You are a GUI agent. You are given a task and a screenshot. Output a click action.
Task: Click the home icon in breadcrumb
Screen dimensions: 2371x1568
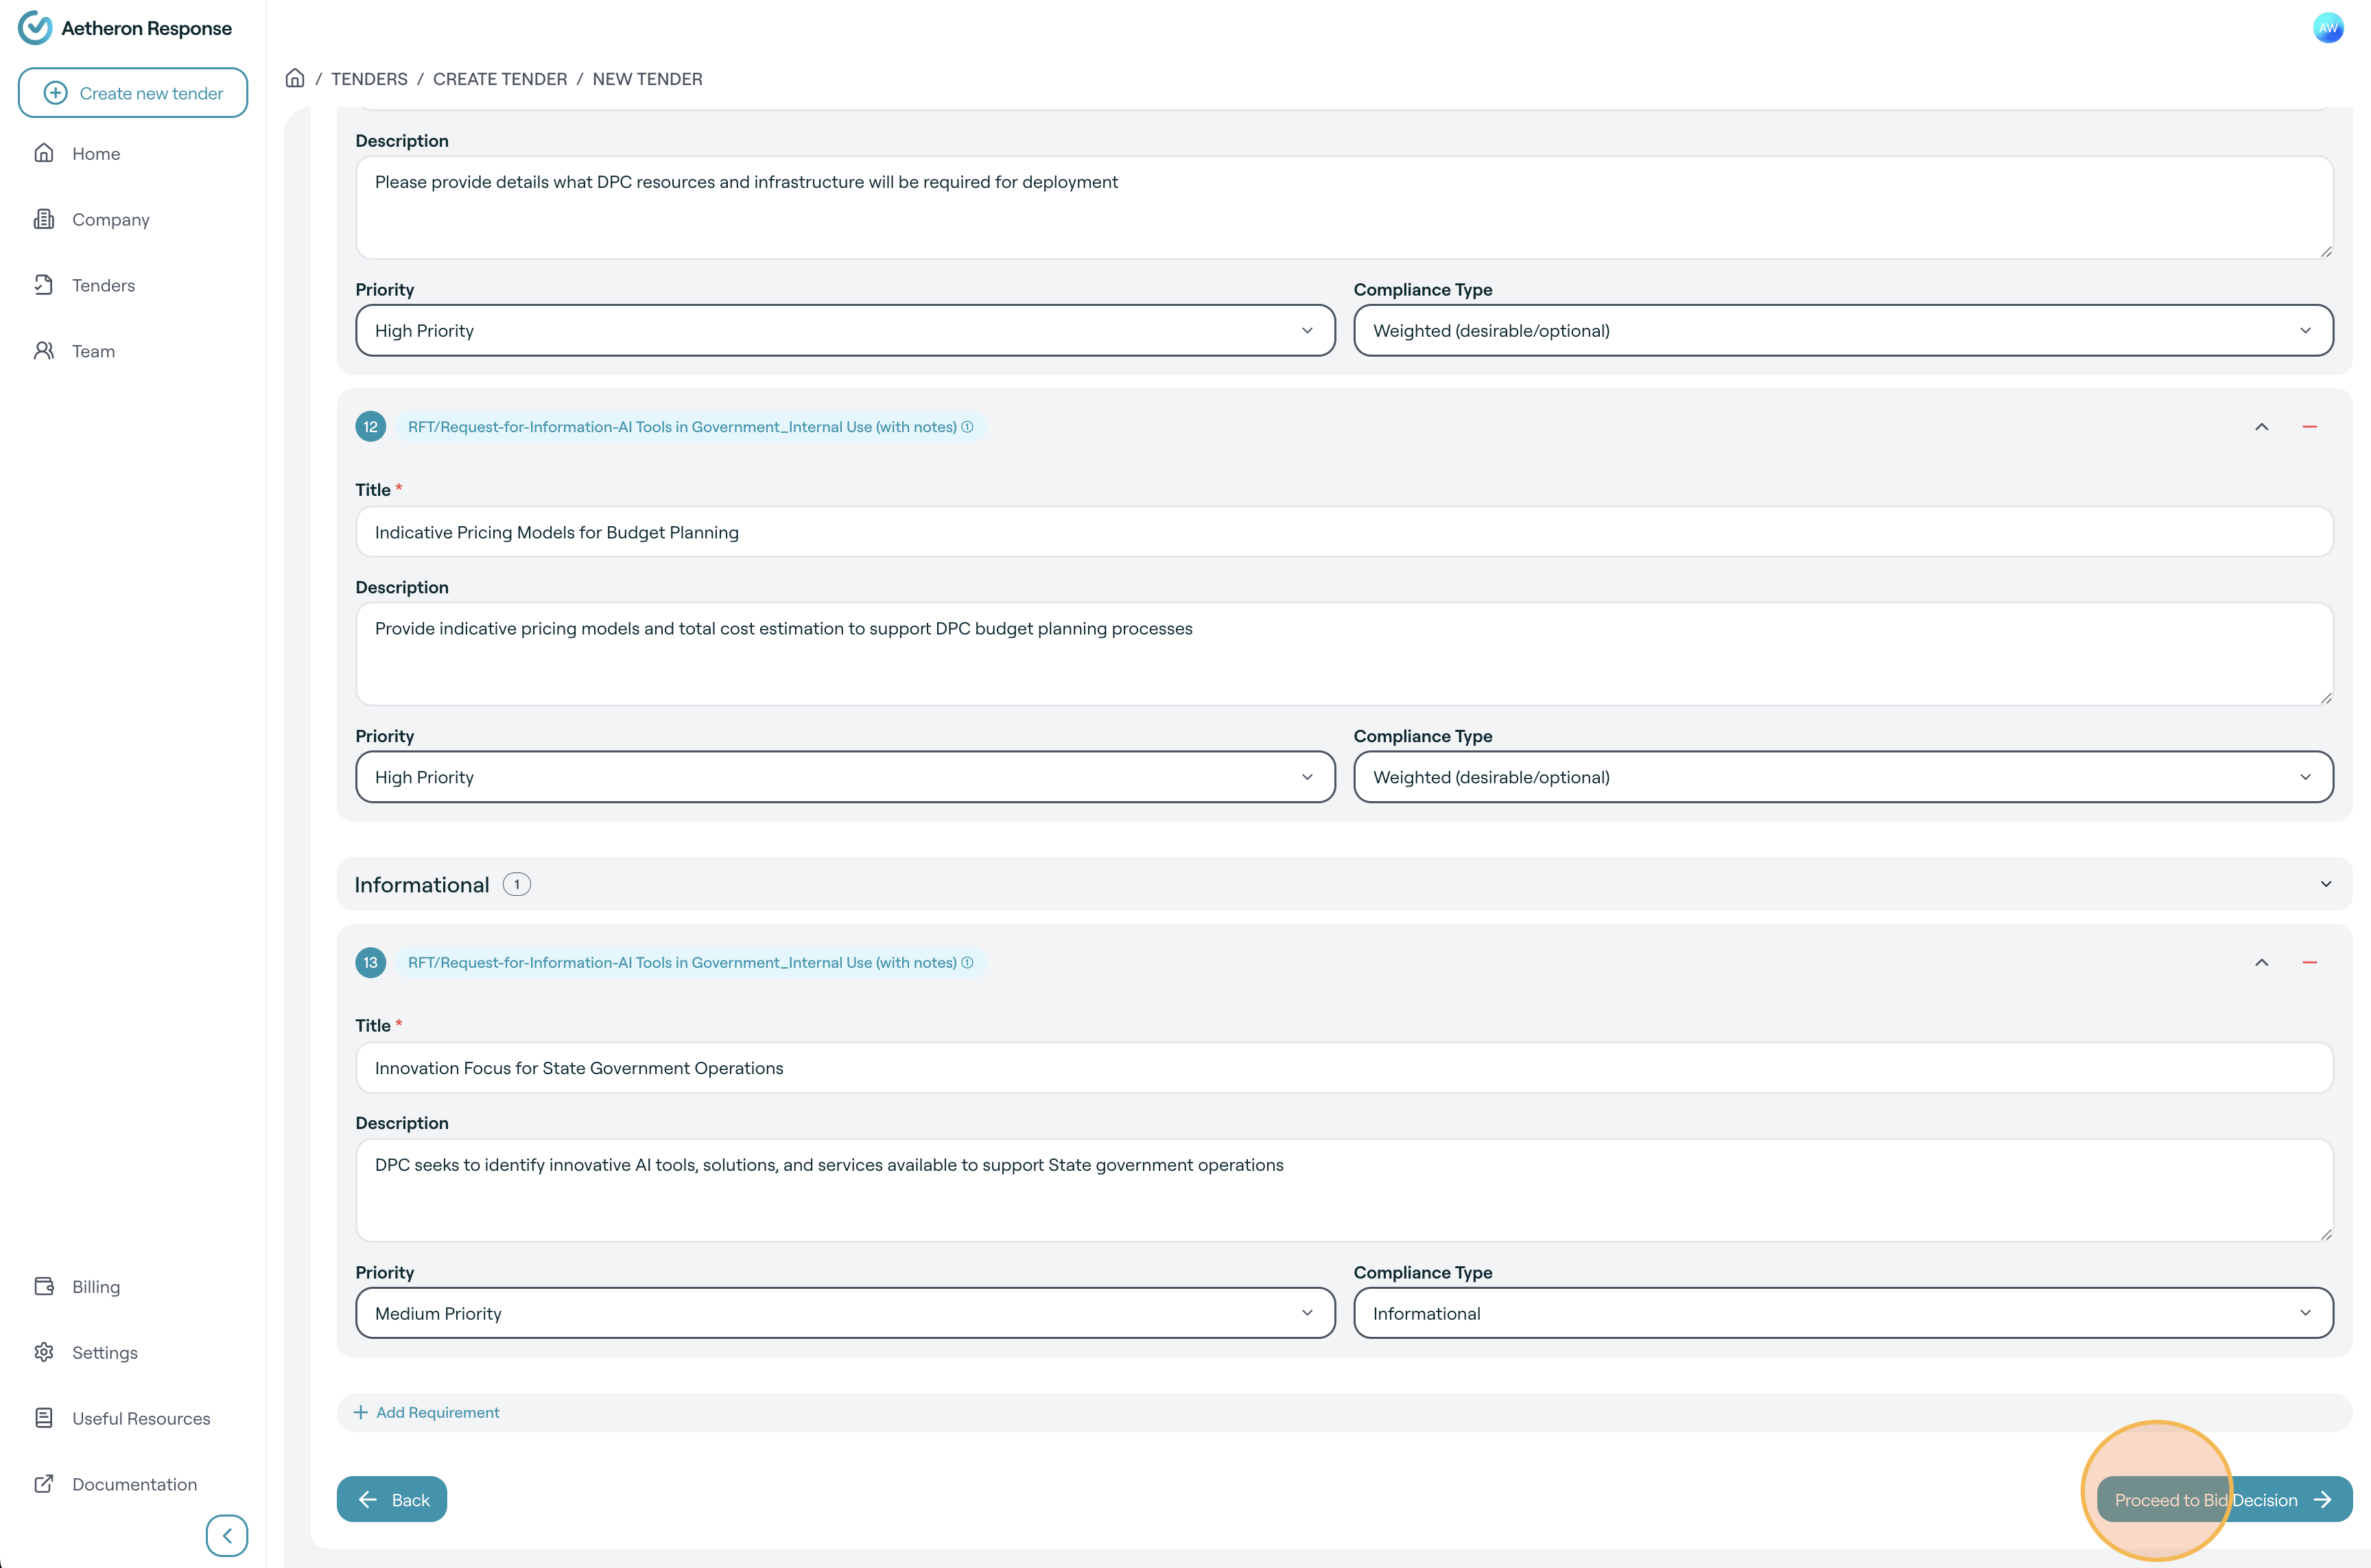pos(294,78)
